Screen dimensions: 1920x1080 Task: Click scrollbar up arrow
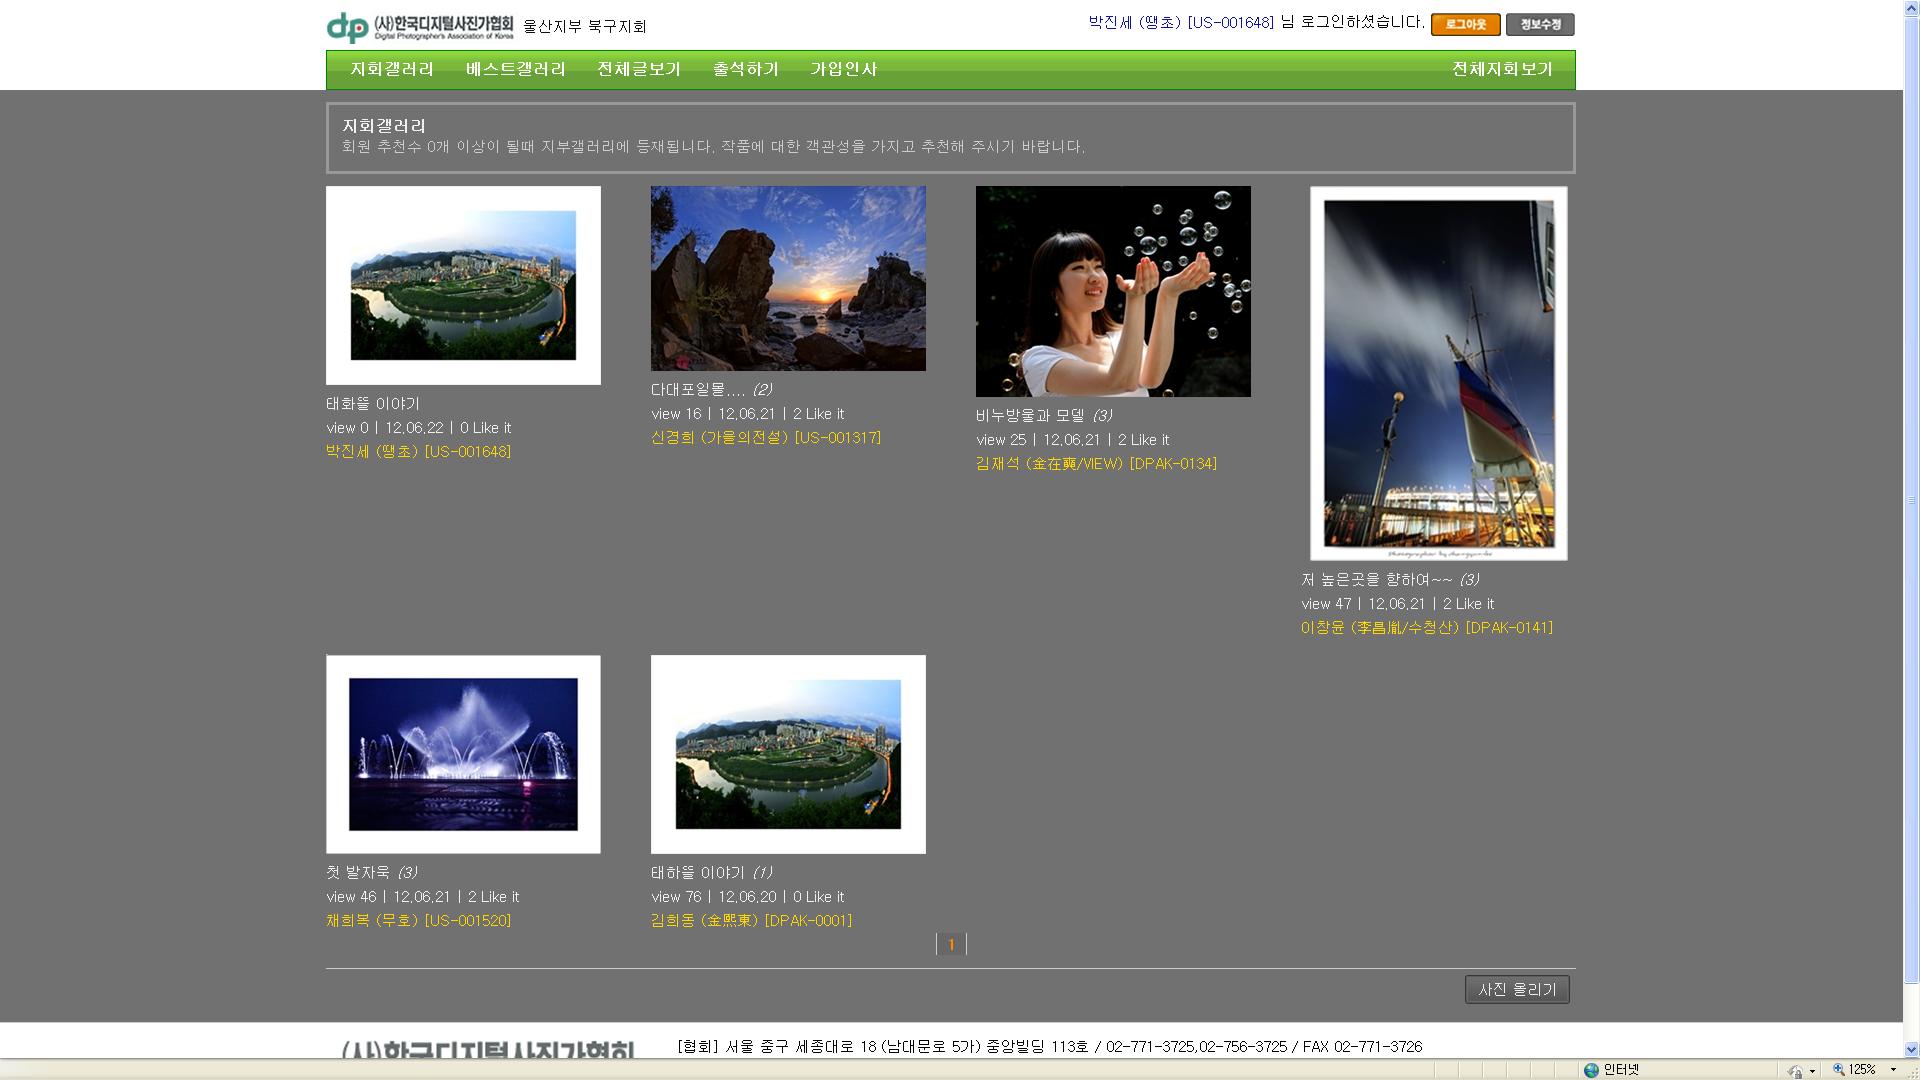[x=1911, y=7]
